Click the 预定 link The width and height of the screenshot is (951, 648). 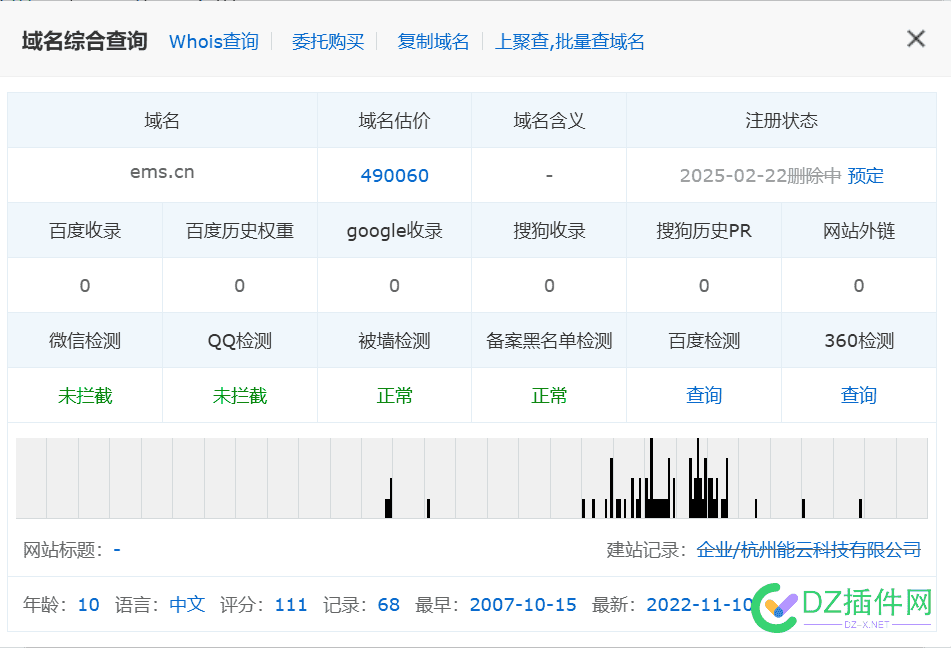(x=865, y=175)
